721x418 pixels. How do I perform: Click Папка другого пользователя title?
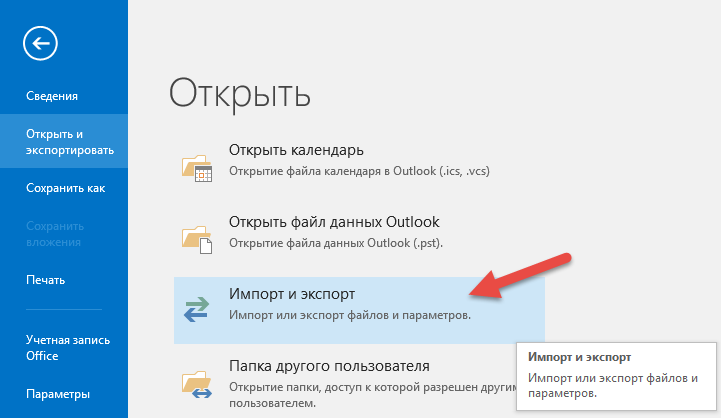329,366
